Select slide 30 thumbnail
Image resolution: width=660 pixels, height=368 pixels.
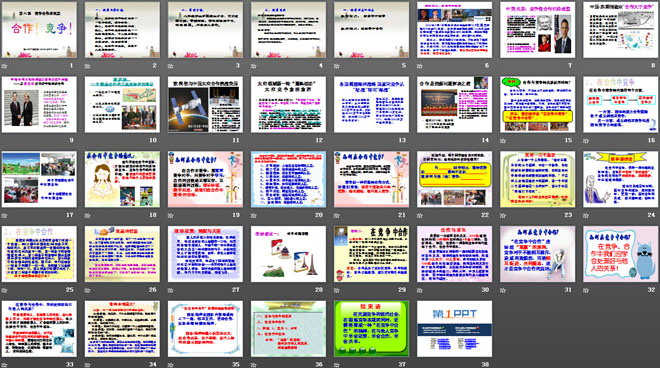point(455,254)
